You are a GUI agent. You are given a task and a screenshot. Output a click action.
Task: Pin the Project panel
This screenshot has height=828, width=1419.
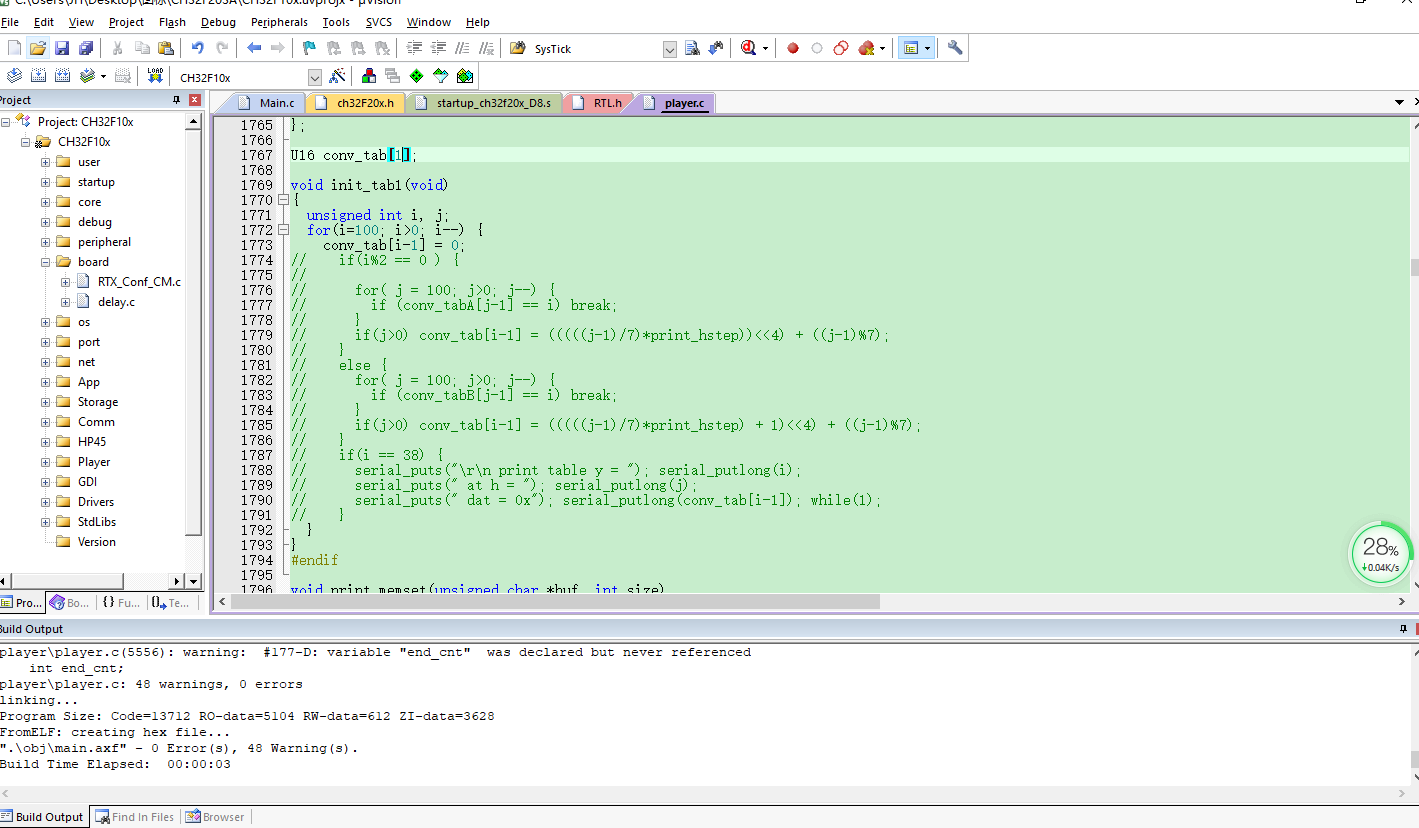click(x=176, y=100)
